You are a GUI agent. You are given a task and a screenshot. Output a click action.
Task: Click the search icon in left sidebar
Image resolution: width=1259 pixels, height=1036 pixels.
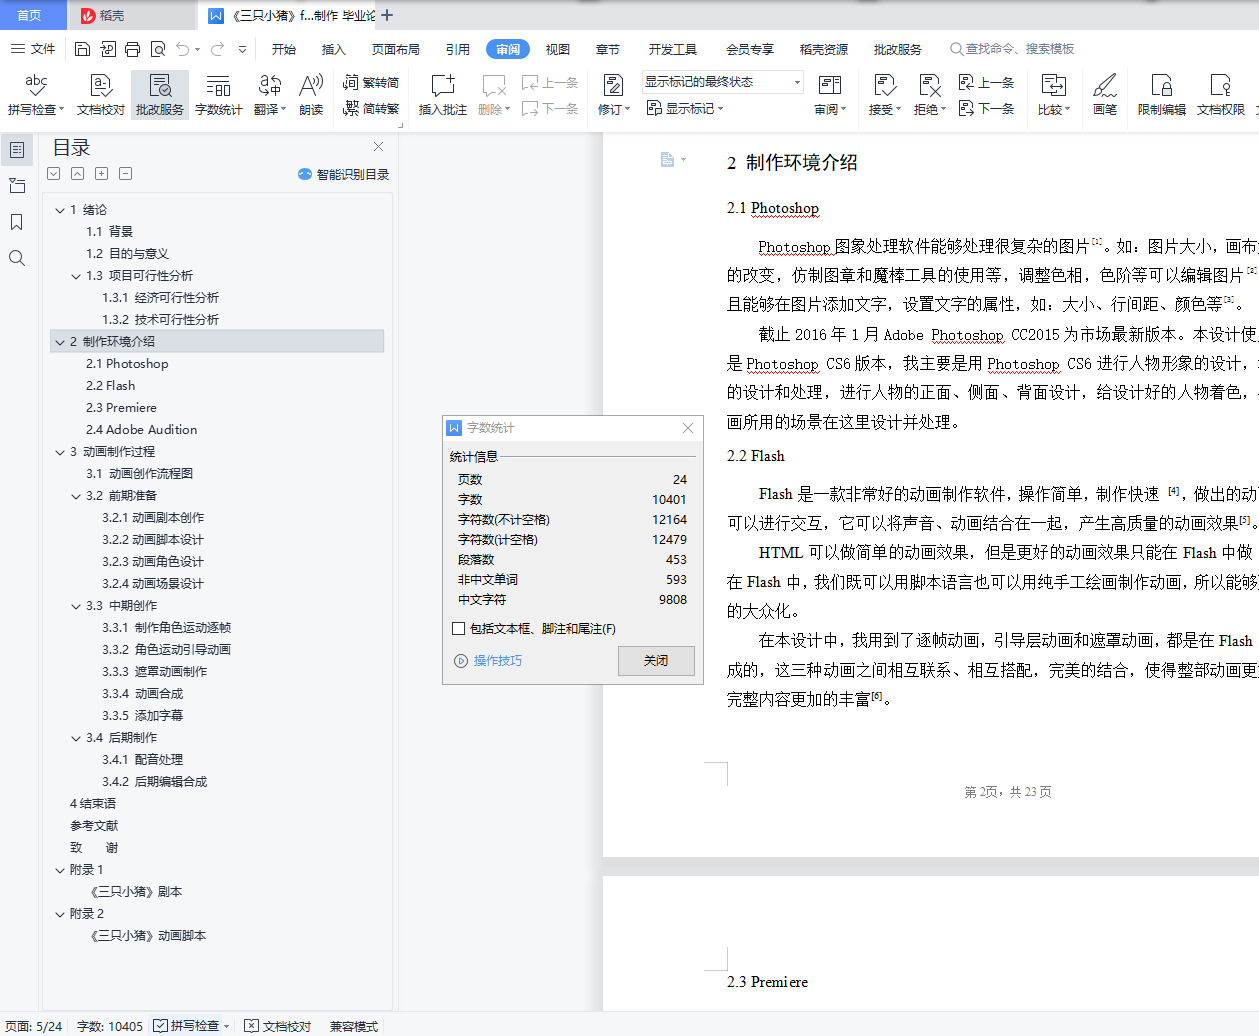coord(17,258)
